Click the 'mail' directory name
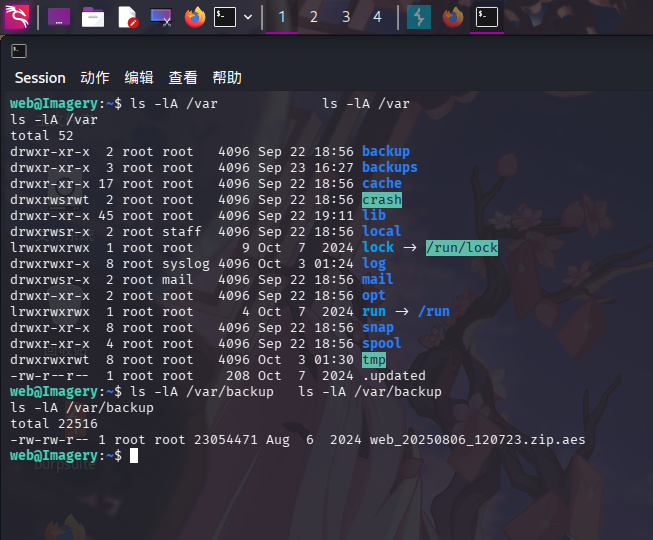Screen dimensions: 653x540 [x=378, y=279]
